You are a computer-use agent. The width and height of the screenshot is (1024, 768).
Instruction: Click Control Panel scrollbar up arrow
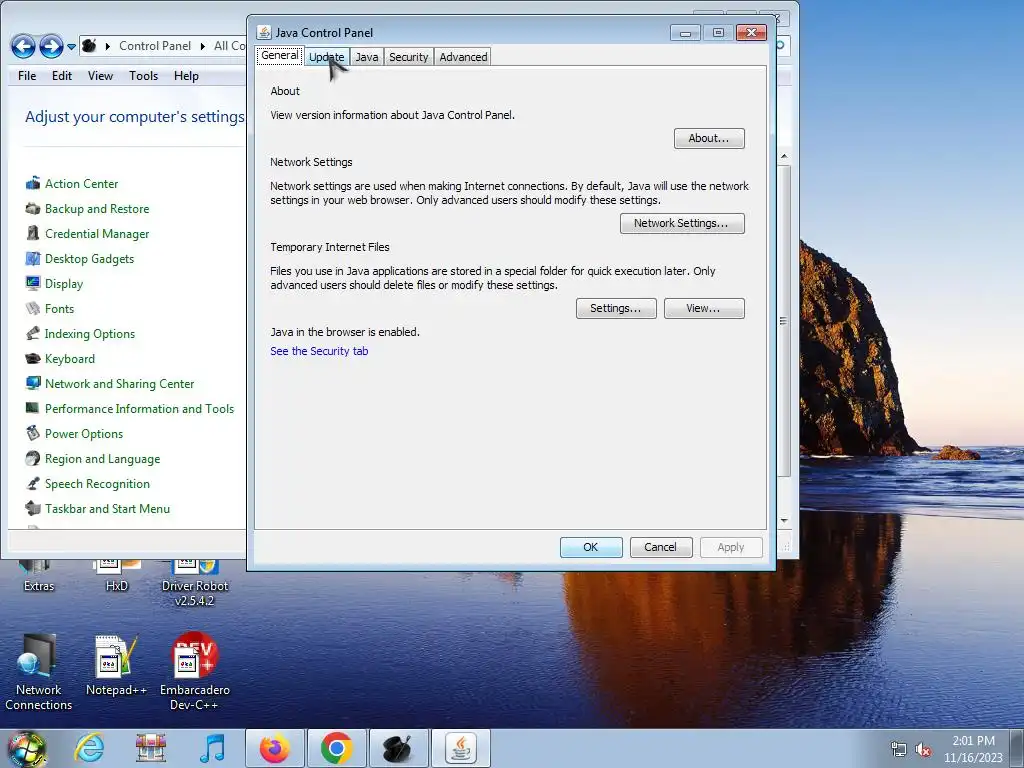(x=784, y=157)
